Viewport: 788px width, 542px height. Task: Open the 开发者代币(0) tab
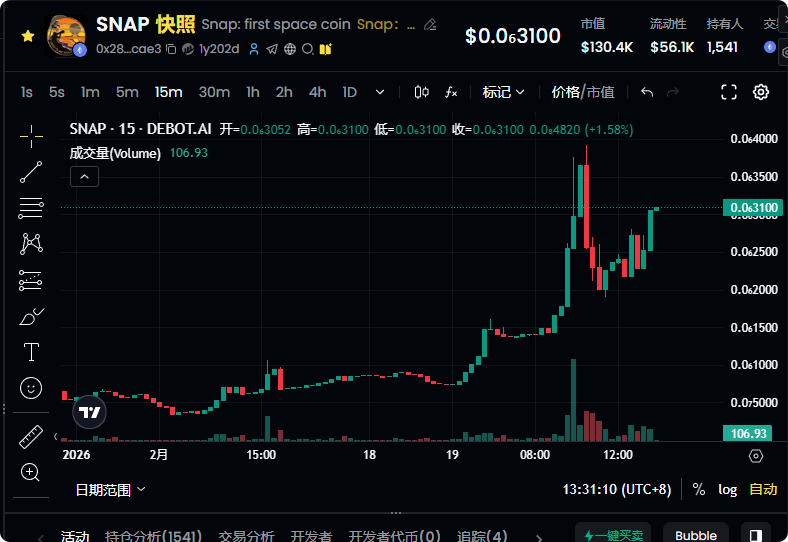tap(395, 536)
